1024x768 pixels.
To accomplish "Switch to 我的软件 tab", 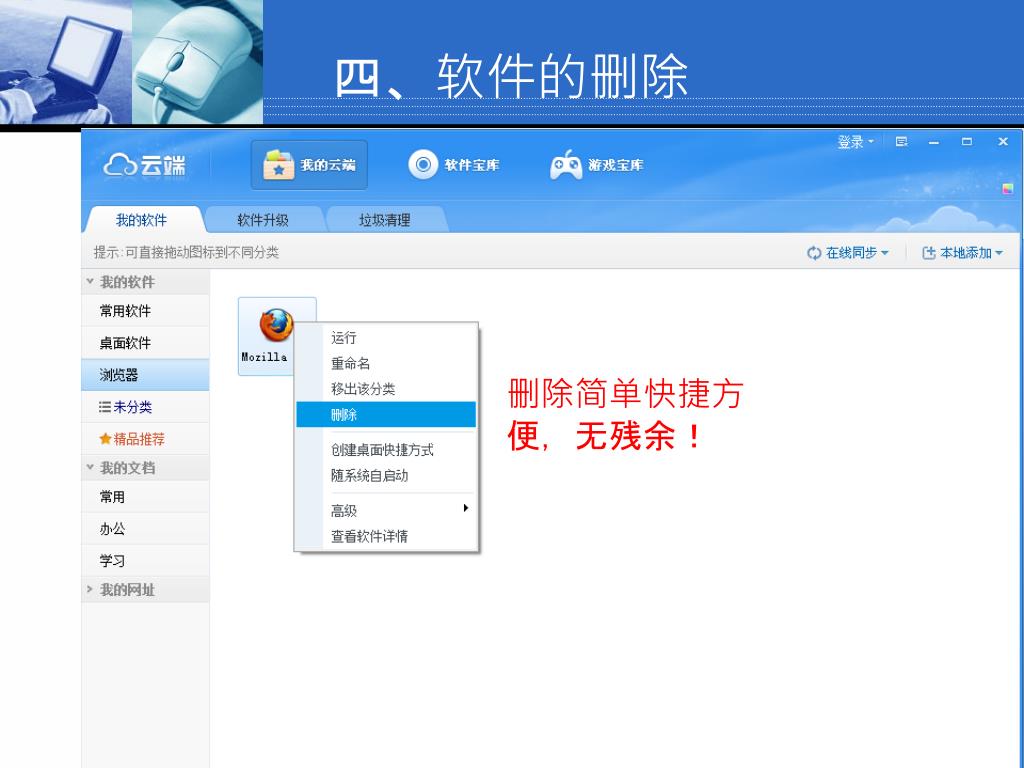I will pos(142,220).
